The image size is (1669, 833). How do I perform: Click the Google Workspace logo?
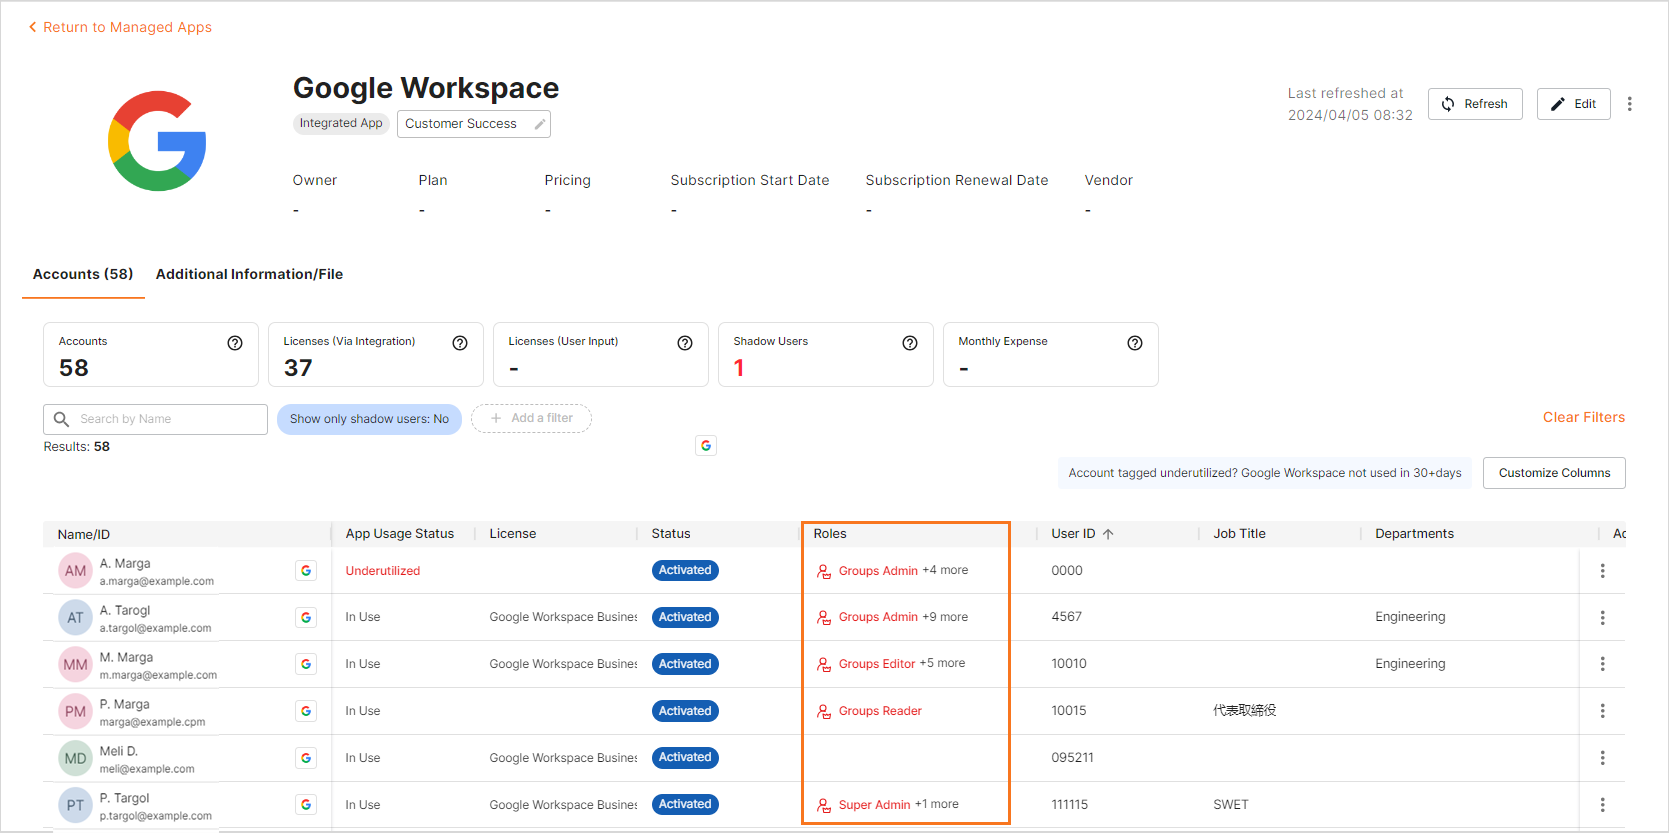[x=157, y=141]
